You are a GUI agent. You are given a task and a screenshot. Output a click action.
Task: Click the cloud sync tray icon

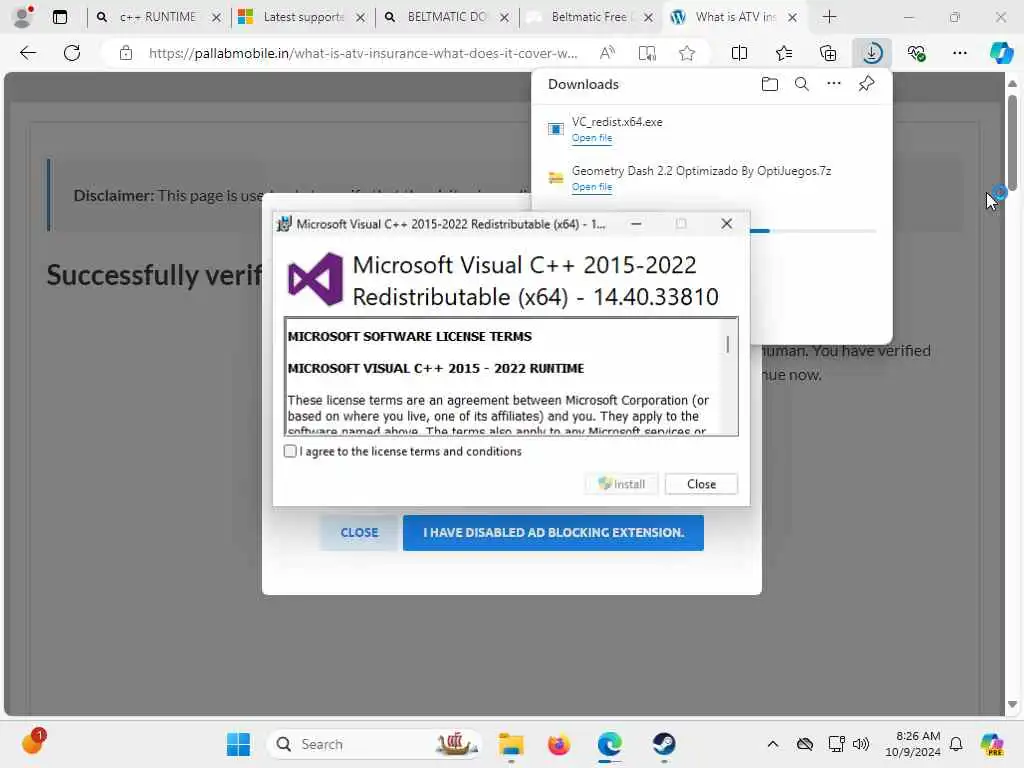click(x=805, y=744)
